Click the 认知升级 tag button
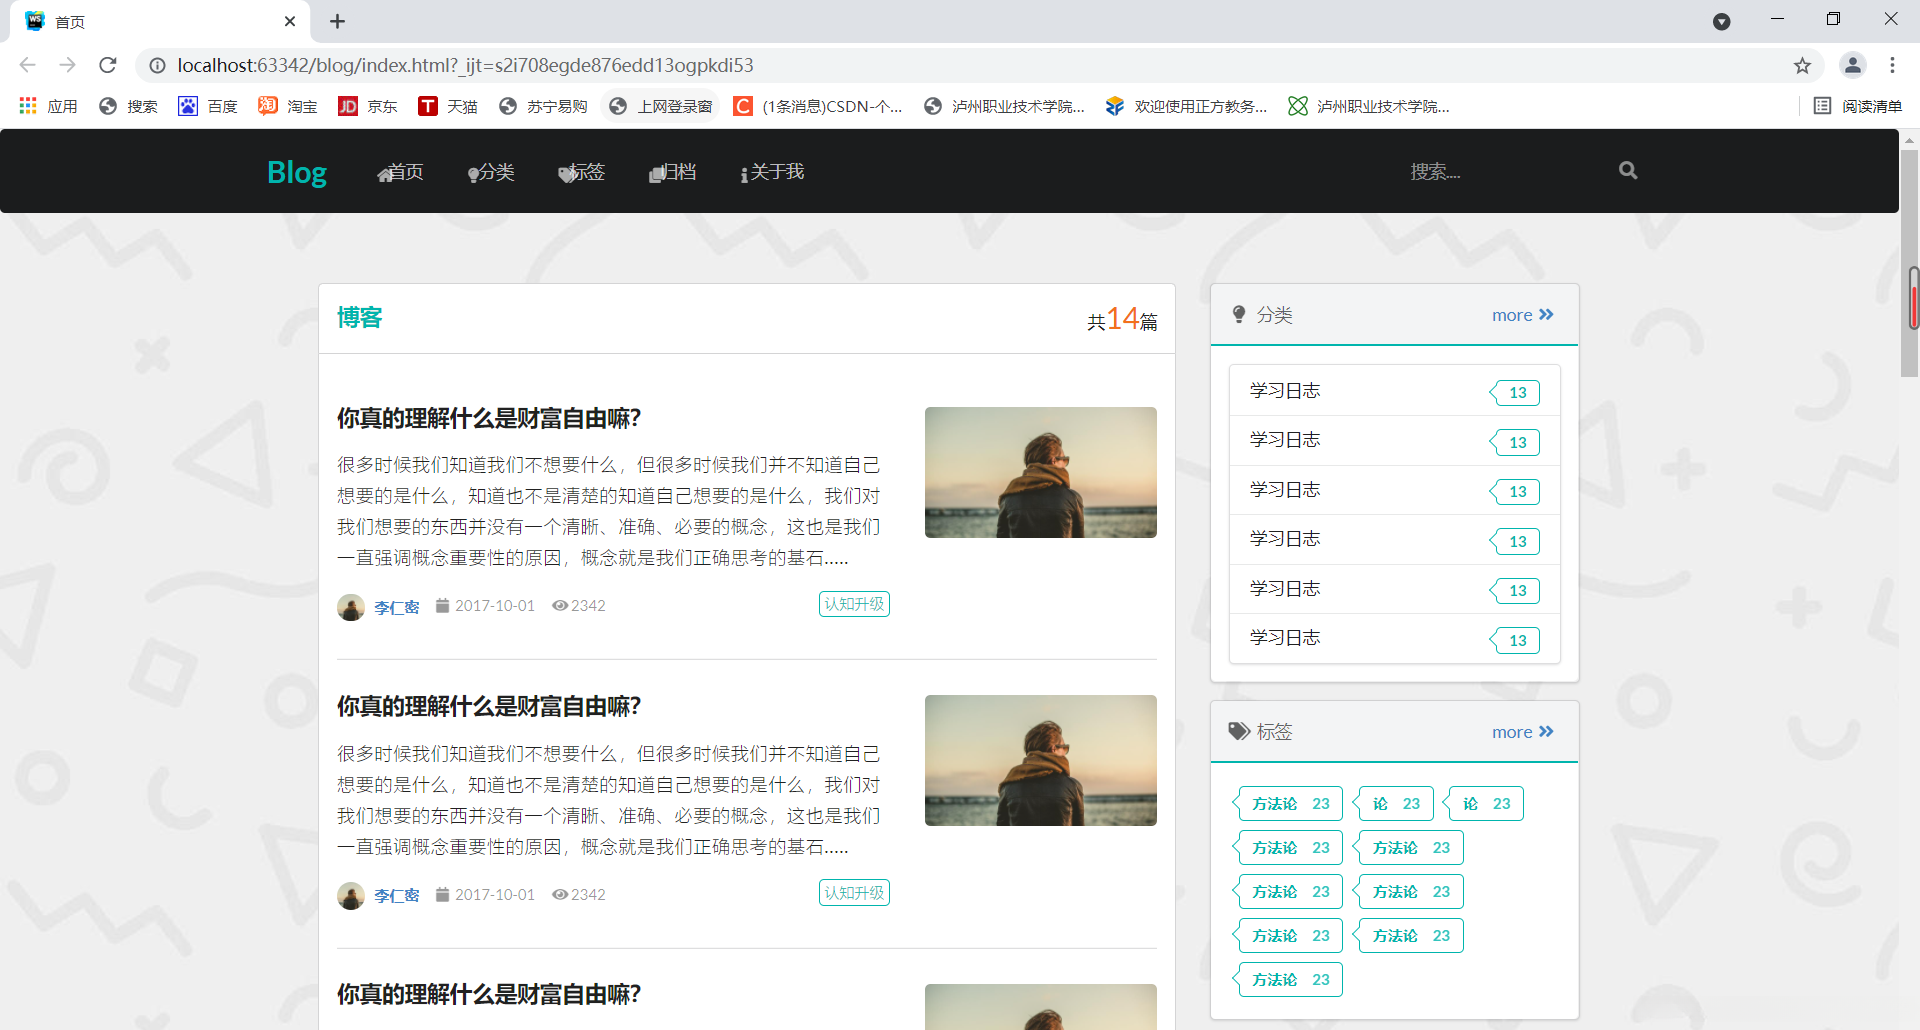 tap(853, 604)
